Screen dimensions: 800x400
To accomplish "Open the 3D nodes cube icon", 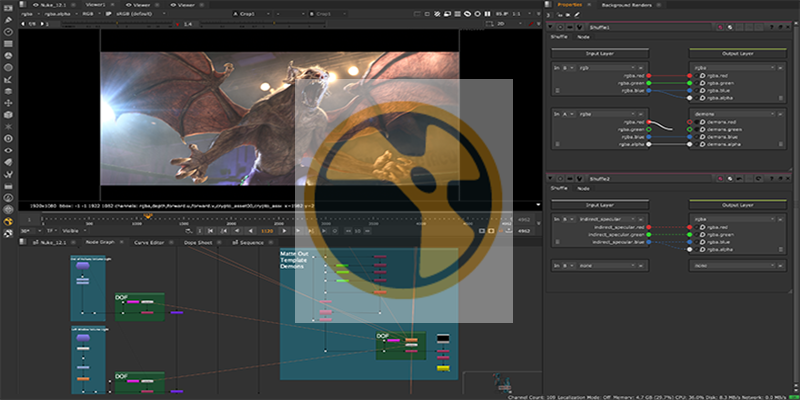I will [8, 115].
